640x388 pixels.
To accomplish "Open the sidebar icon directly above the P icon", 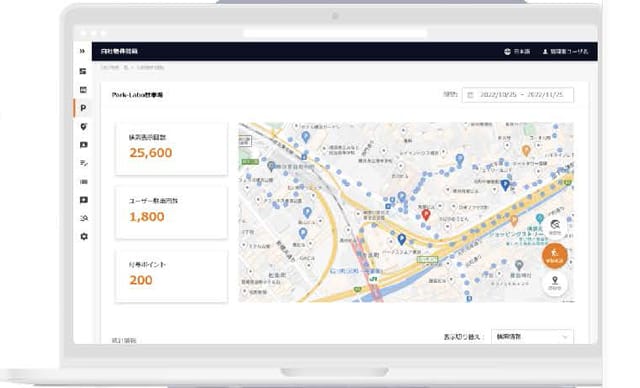I will pos(83,90).
